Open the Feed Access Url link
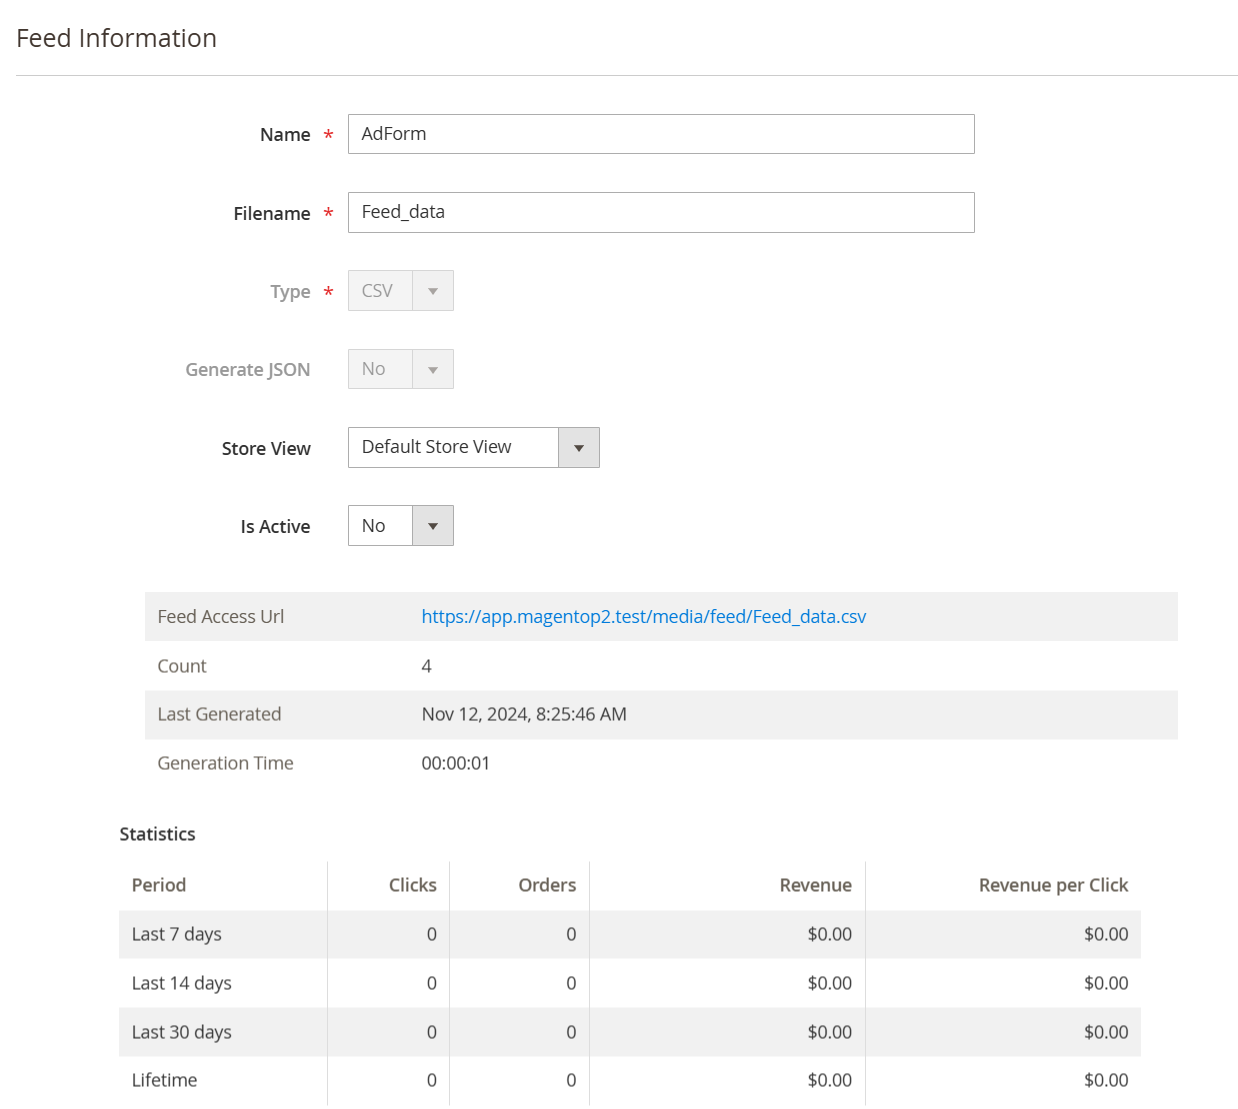The height and width of the screenshot is (1109, 1238). pyautogui.click(x=643, y=617)
